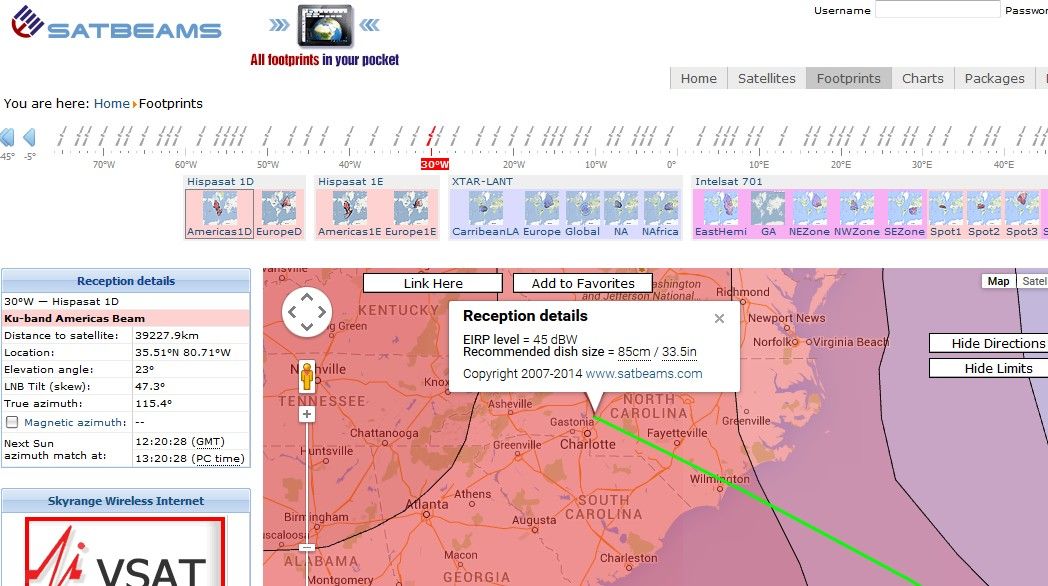This screenshot has height=586, width=1048.
Task: Click the Street View pegman icon
Action: 307,376
